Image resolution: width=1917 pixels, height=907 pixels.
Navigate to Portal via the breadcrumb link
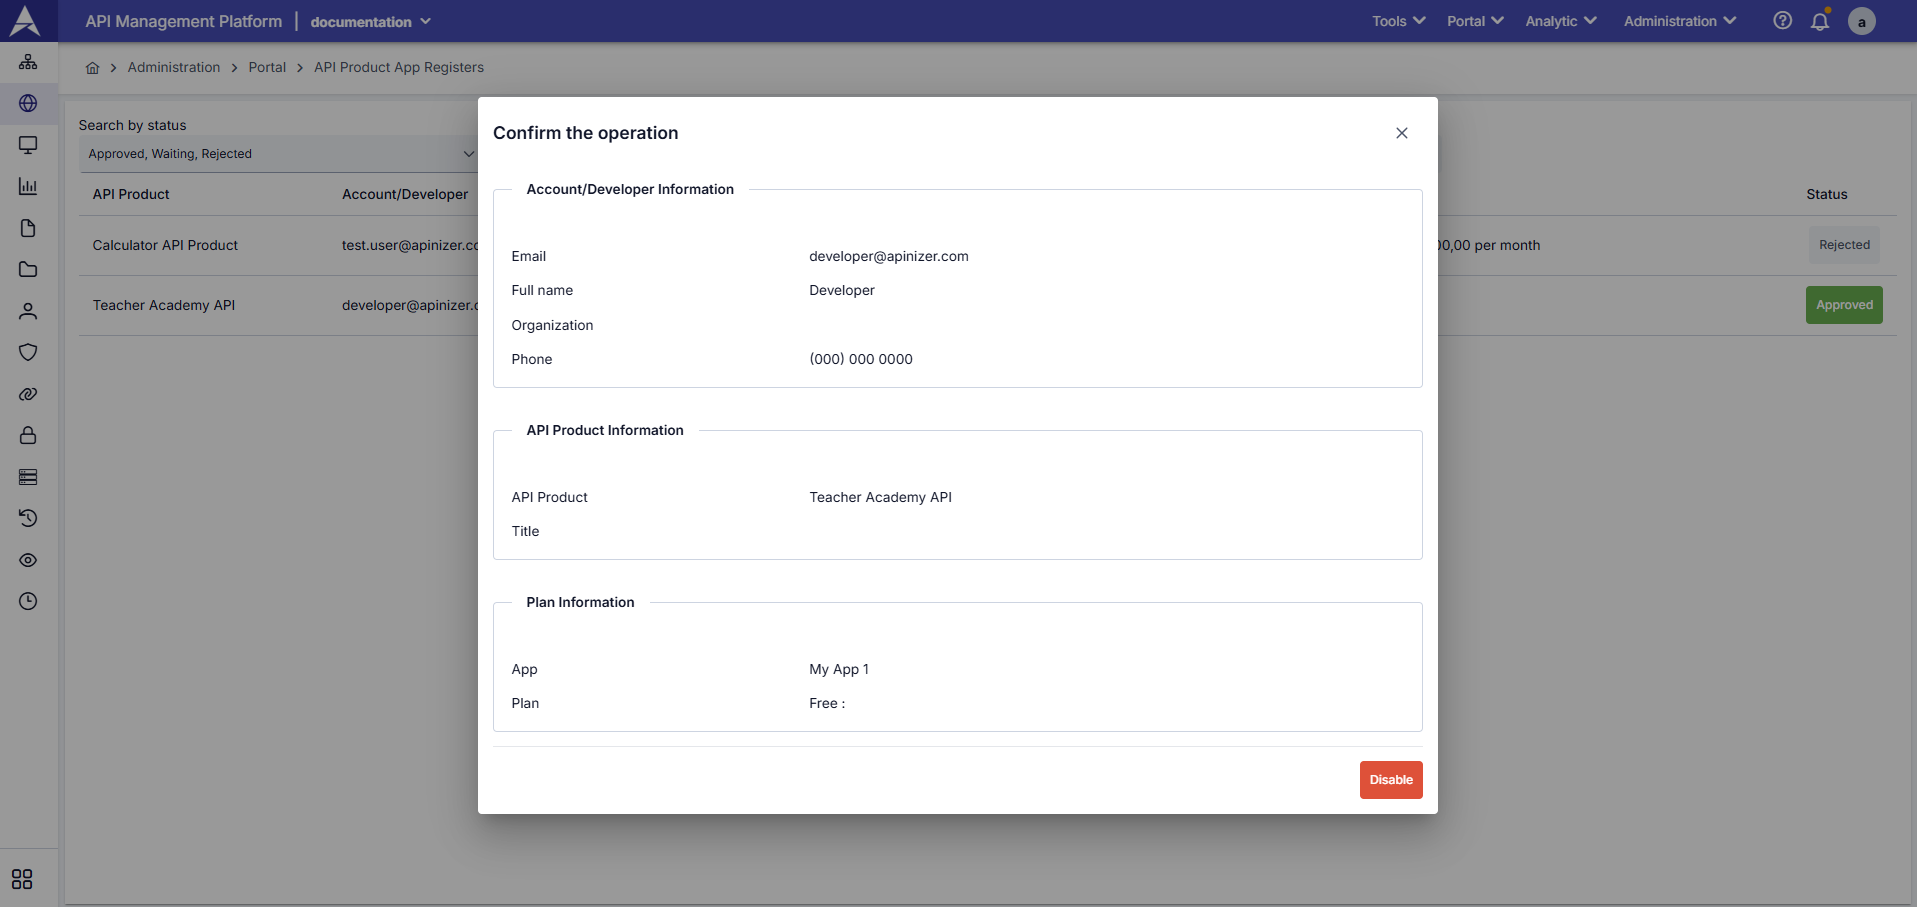[x=267, y=67]
